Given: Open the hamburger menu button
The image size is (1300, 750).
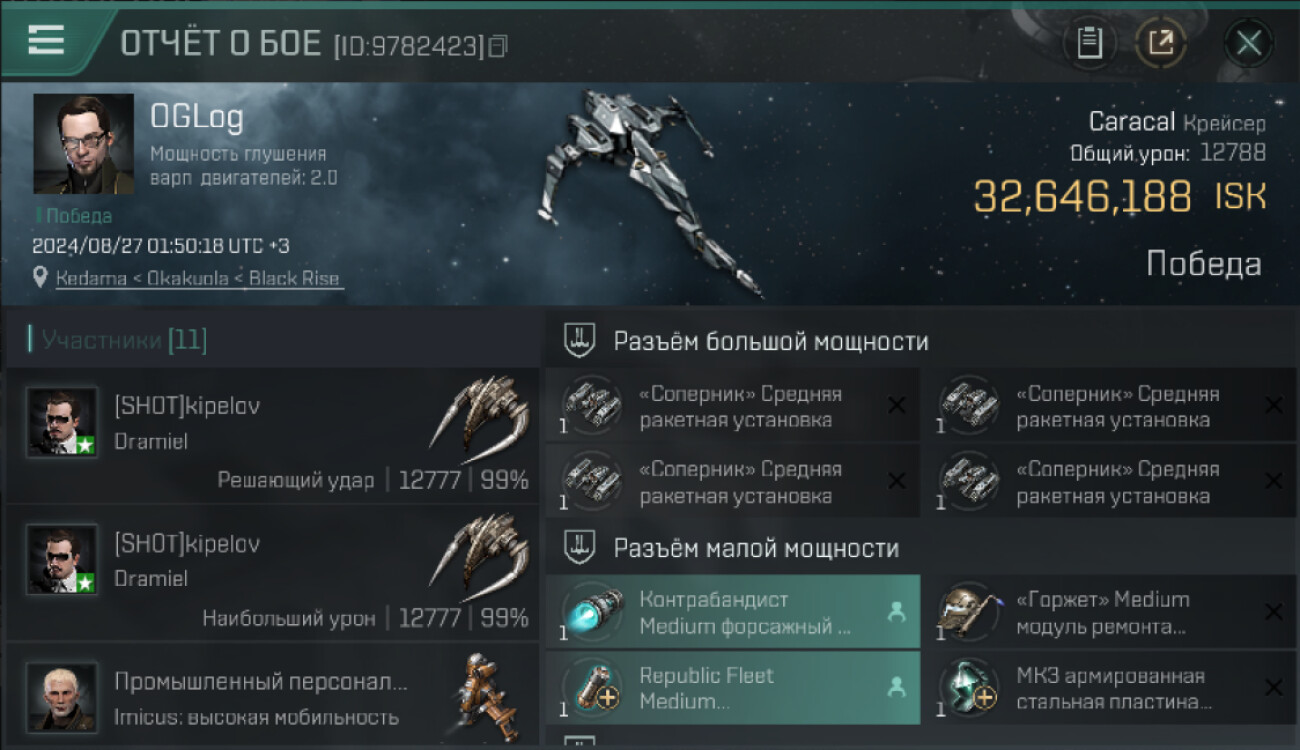Looking at the screenshot, I should tap(46, 41).
